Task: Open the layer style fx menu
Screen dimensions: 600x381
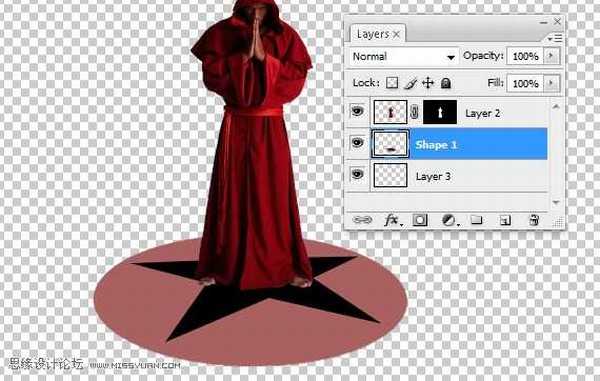Action: (392, 220)
